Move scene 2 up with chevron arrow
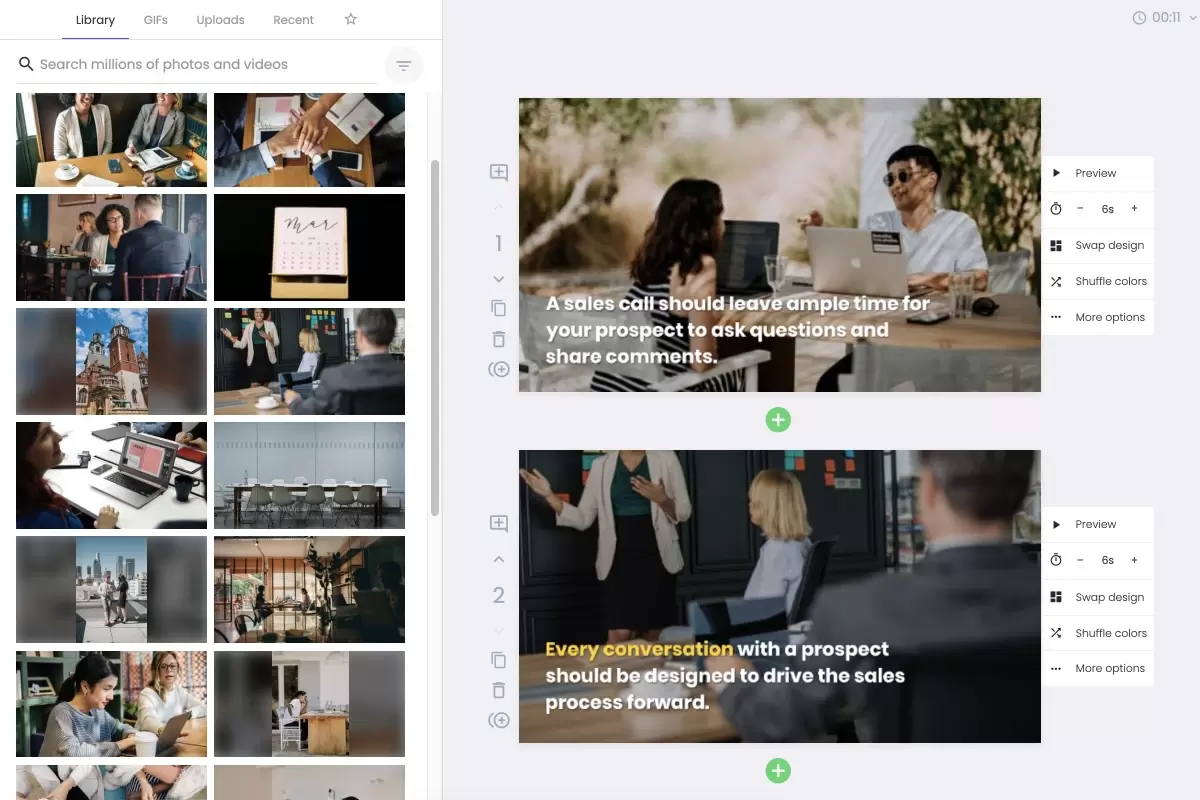 tap(498, 559)
